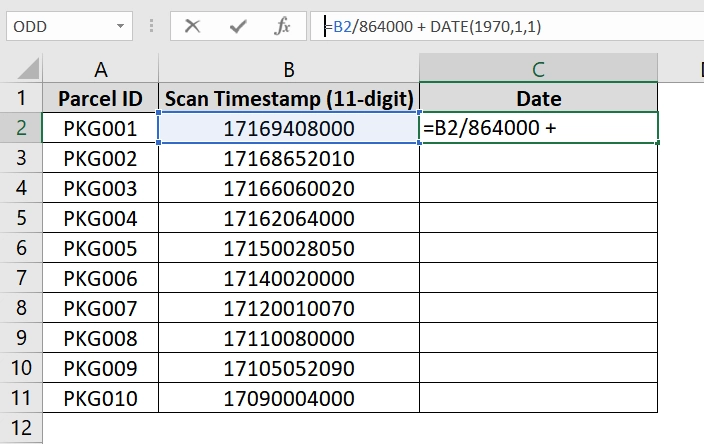Screen dimensions: 704x444
Task: Open the Name Box dropdown arrow
Action: [x=120, y=26]
